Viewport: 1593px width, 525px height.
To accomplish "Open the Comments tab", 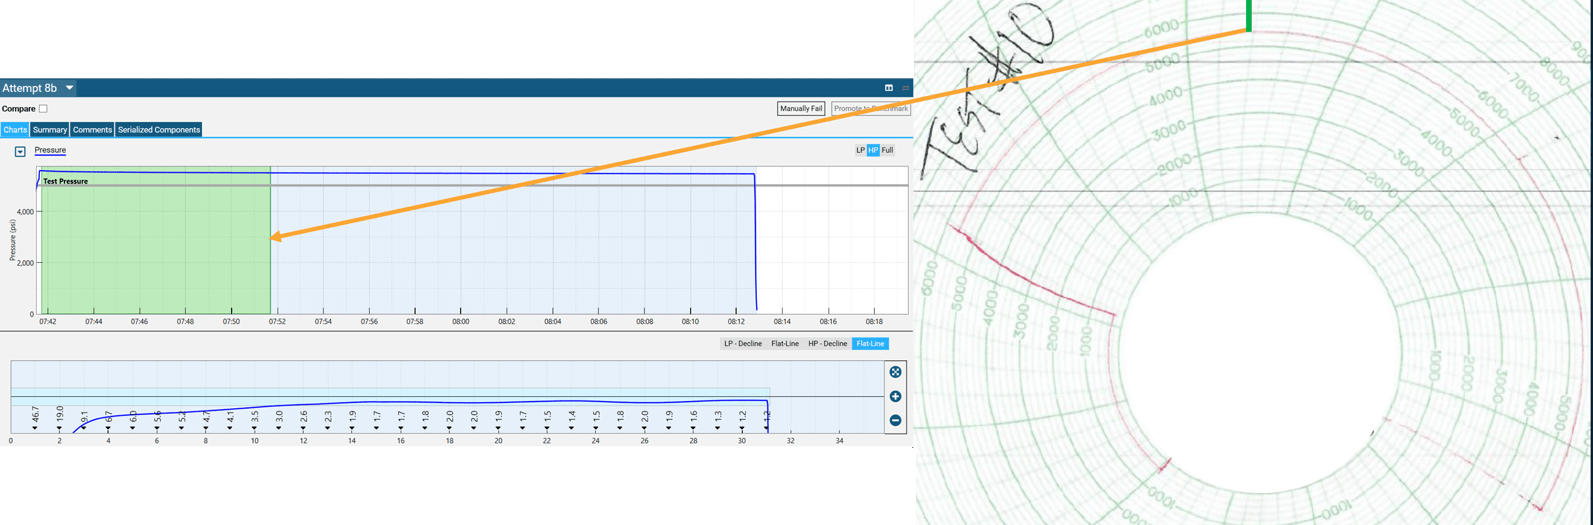I will coord(92,130).
